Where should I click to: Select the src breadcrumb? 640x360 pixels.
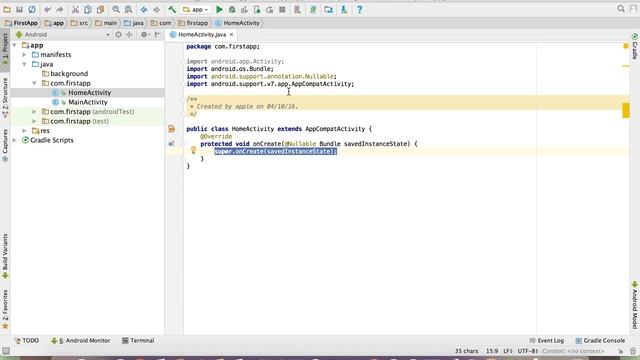click(79, 23)
